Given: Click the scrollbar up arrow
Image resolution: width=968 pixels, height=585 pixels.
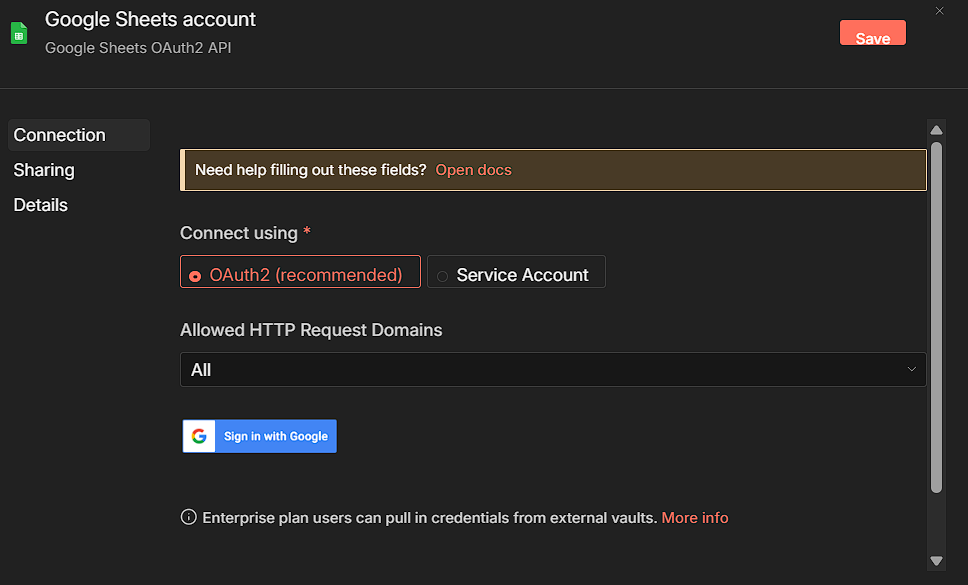Looking at the screenshot, I should click(x=937, y=130).
